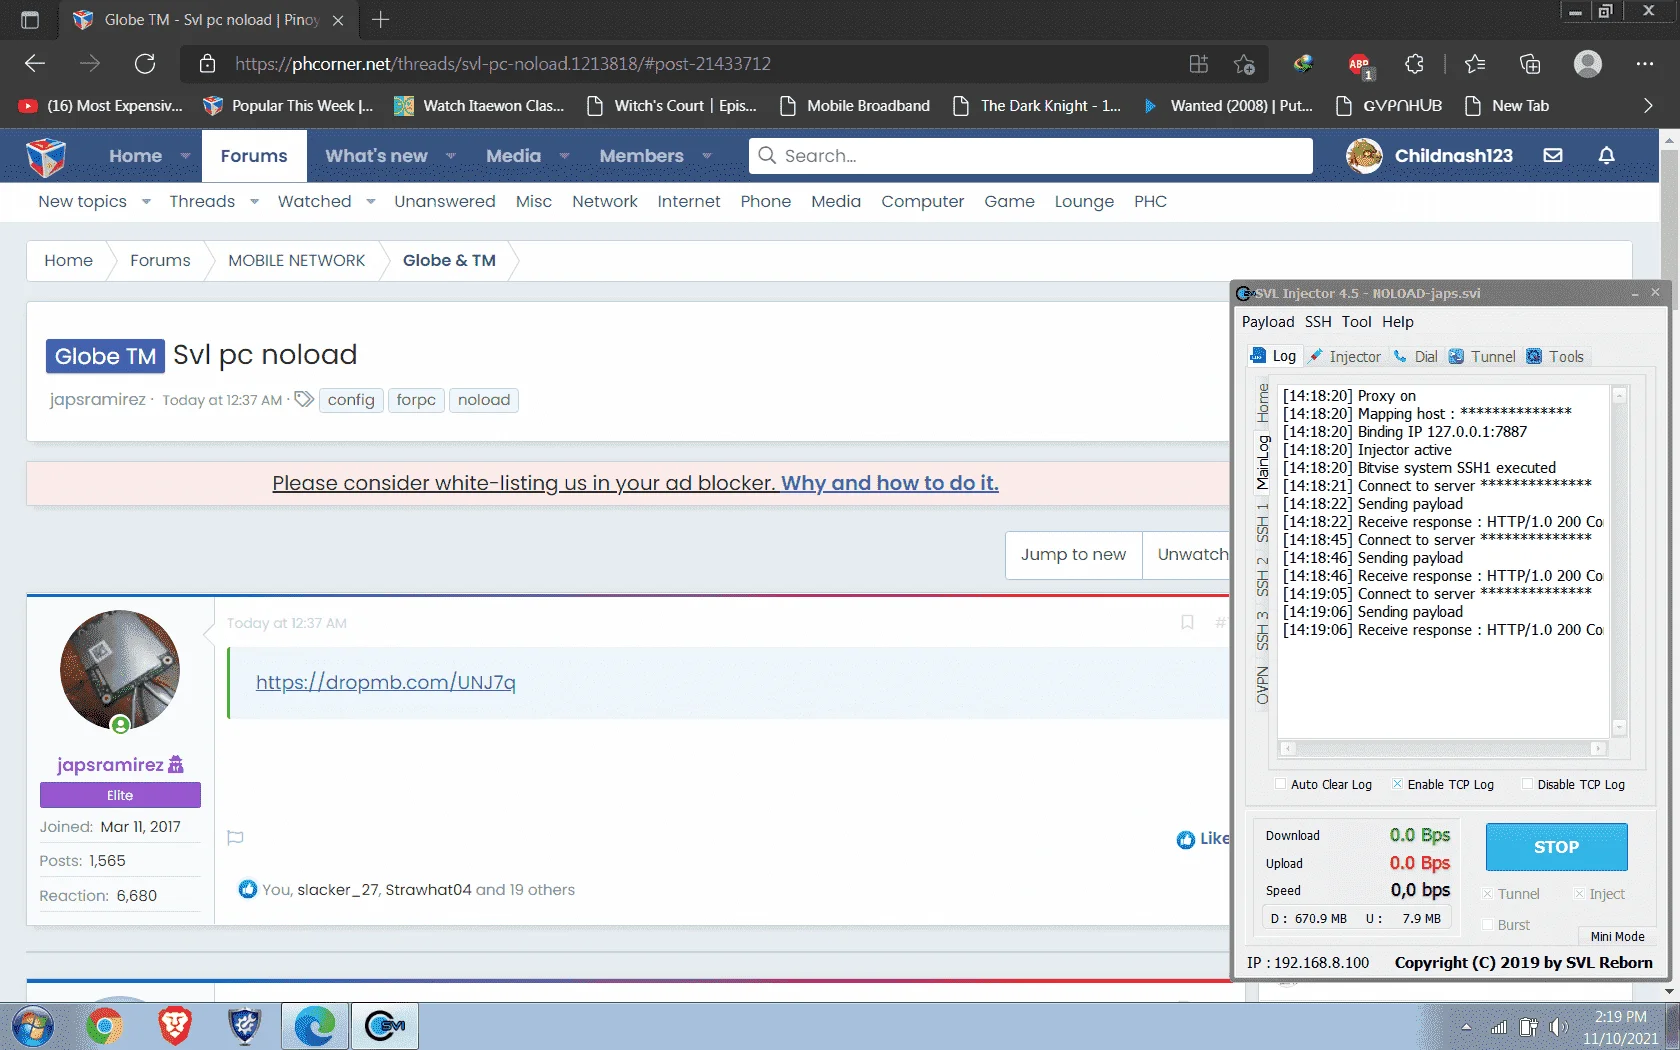Toggle the Burst checkbox
This screenshot has width=1680, height=1050.
1488,925
